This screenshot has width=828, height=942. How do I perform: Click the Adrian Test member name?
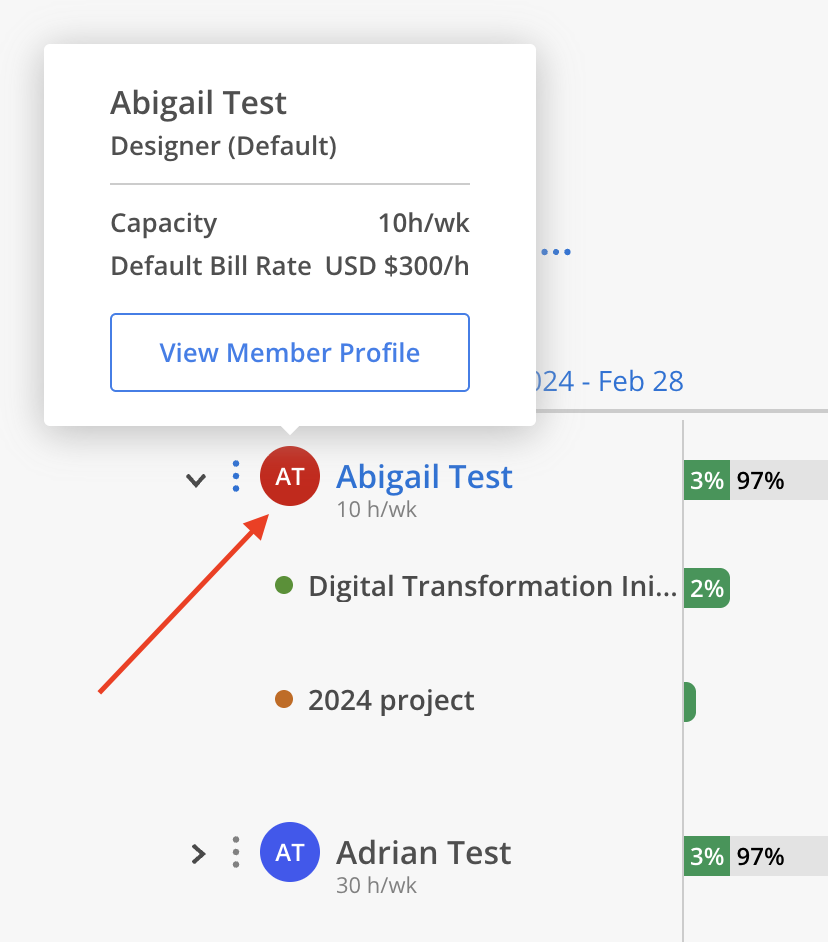tap(423, 852)
